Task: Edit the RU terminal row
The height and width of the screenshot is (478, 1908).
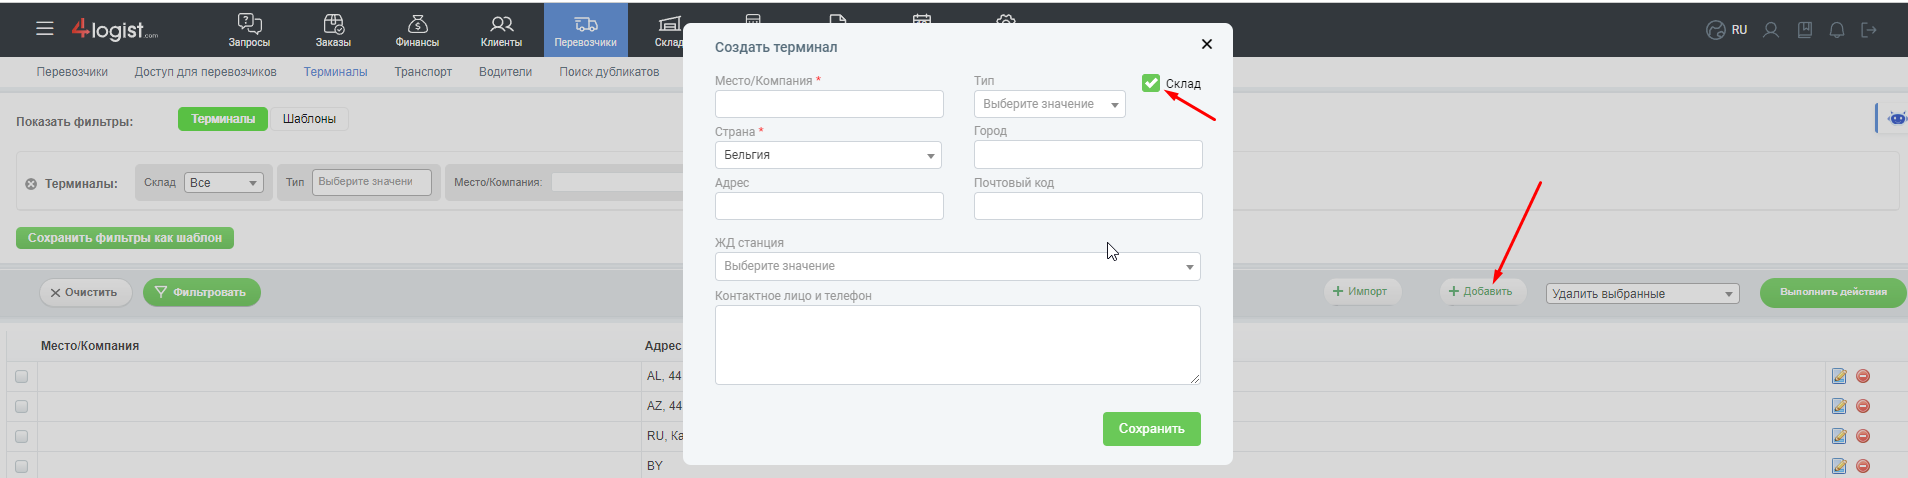Action: point(1839,436)
